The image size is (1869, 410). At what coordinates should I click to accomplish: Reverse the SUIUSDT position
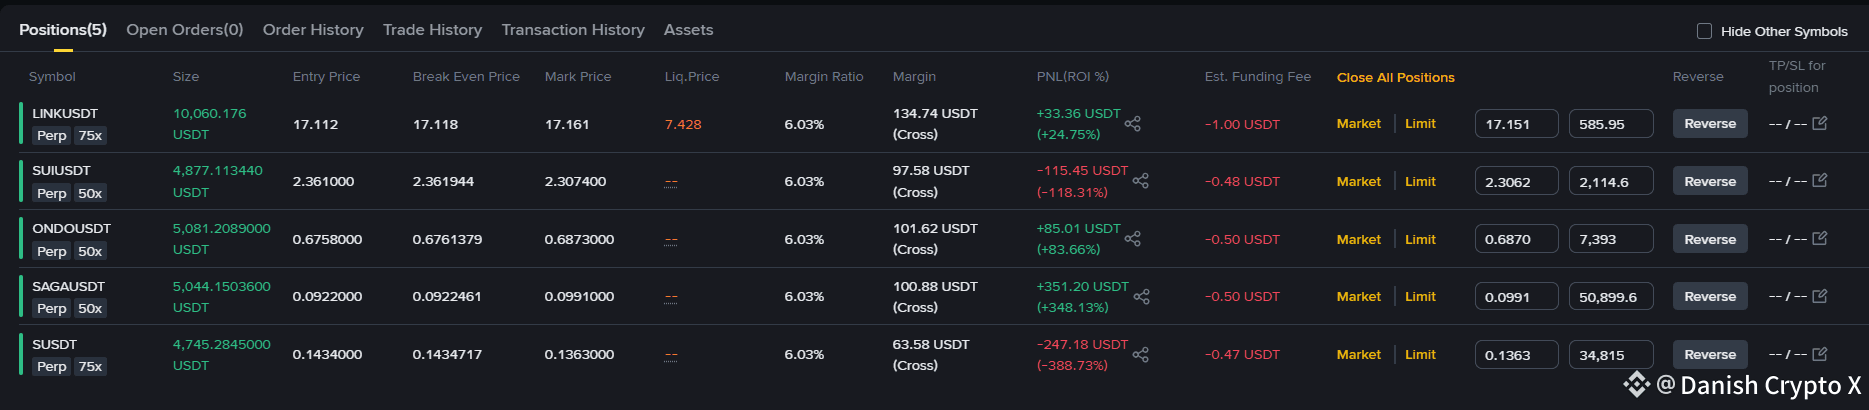click(x=1710, y=181)
